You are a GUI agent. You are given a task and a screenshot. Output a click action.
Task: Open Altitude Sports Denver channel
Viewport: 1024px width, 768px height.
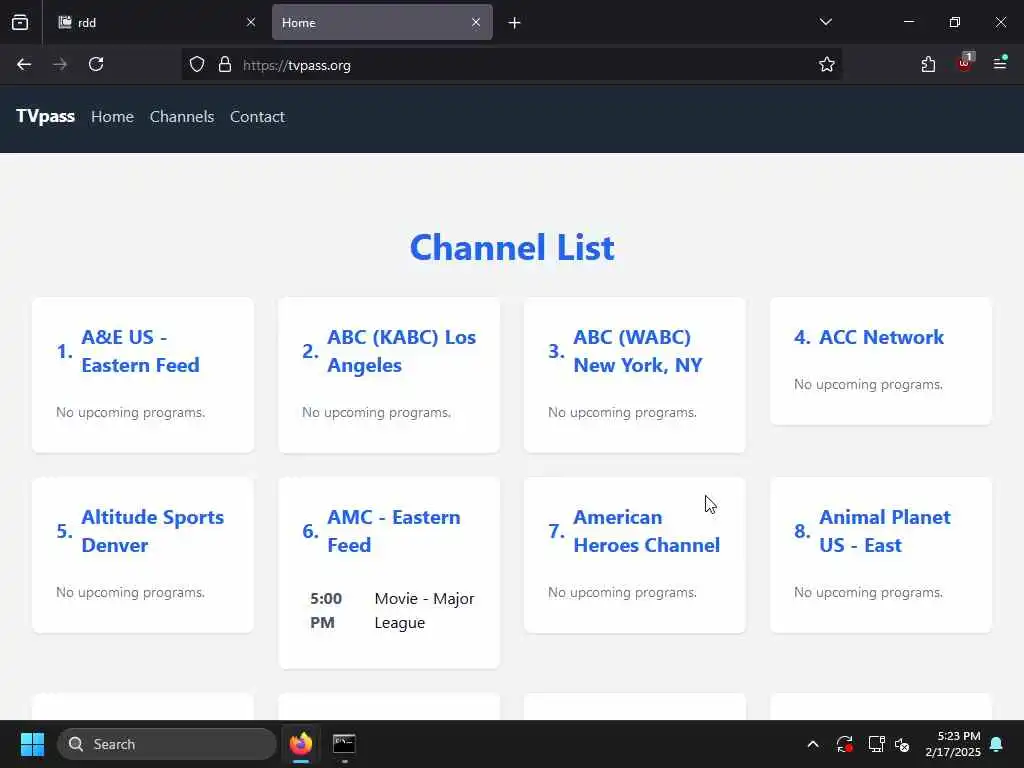[153, 531]
